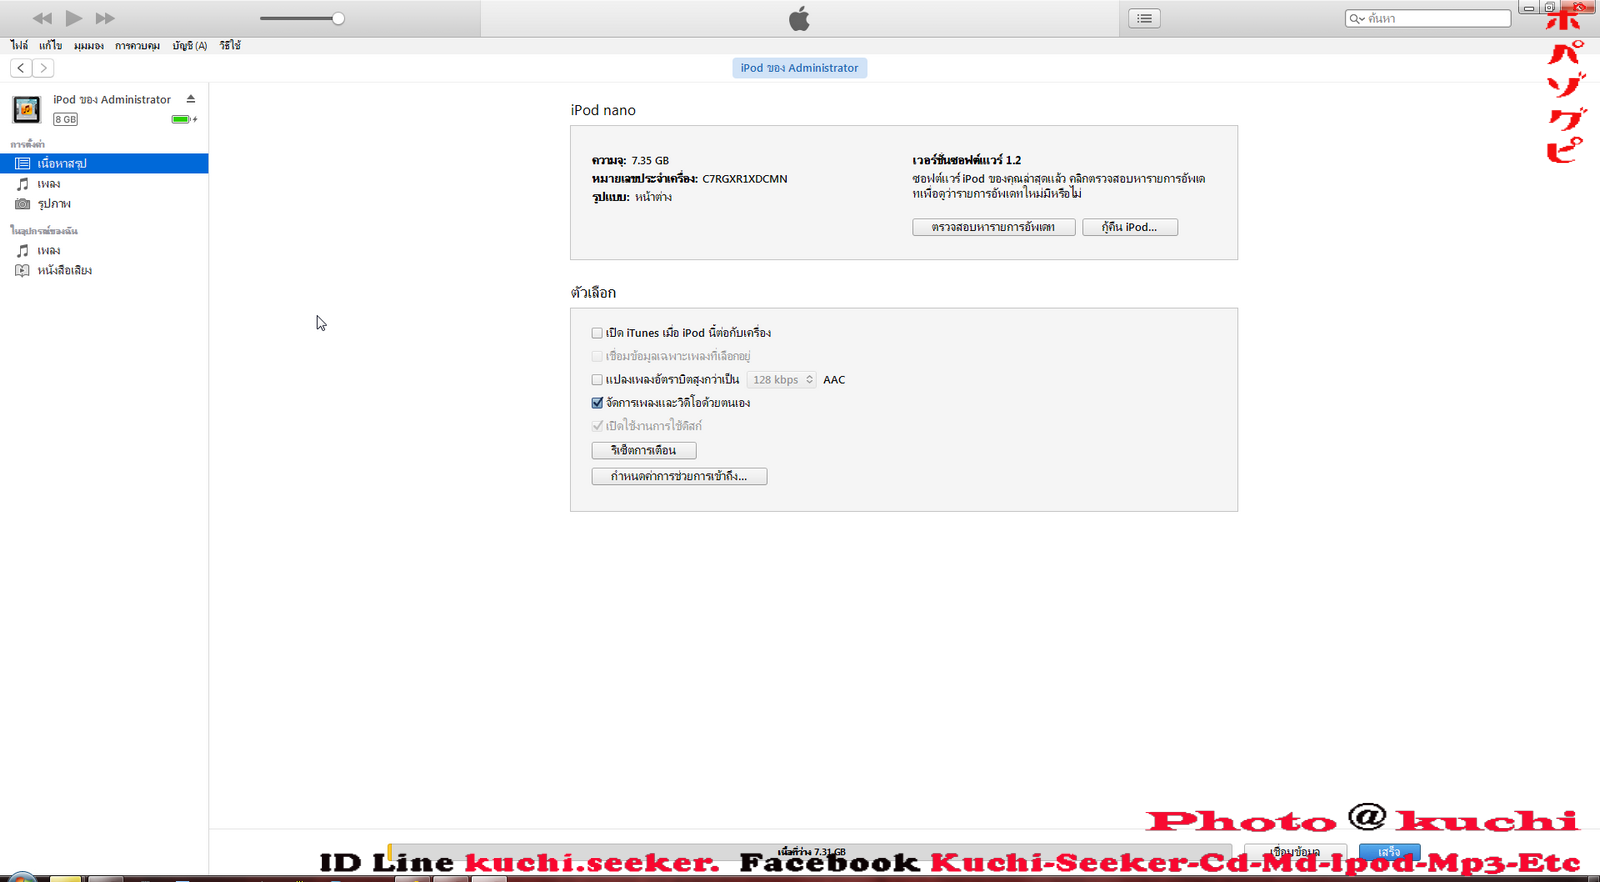Toggle เปิดใช้งานการใช้ดิสก์ checkbox
1600x882 pixels.
[x=597, y=426]
